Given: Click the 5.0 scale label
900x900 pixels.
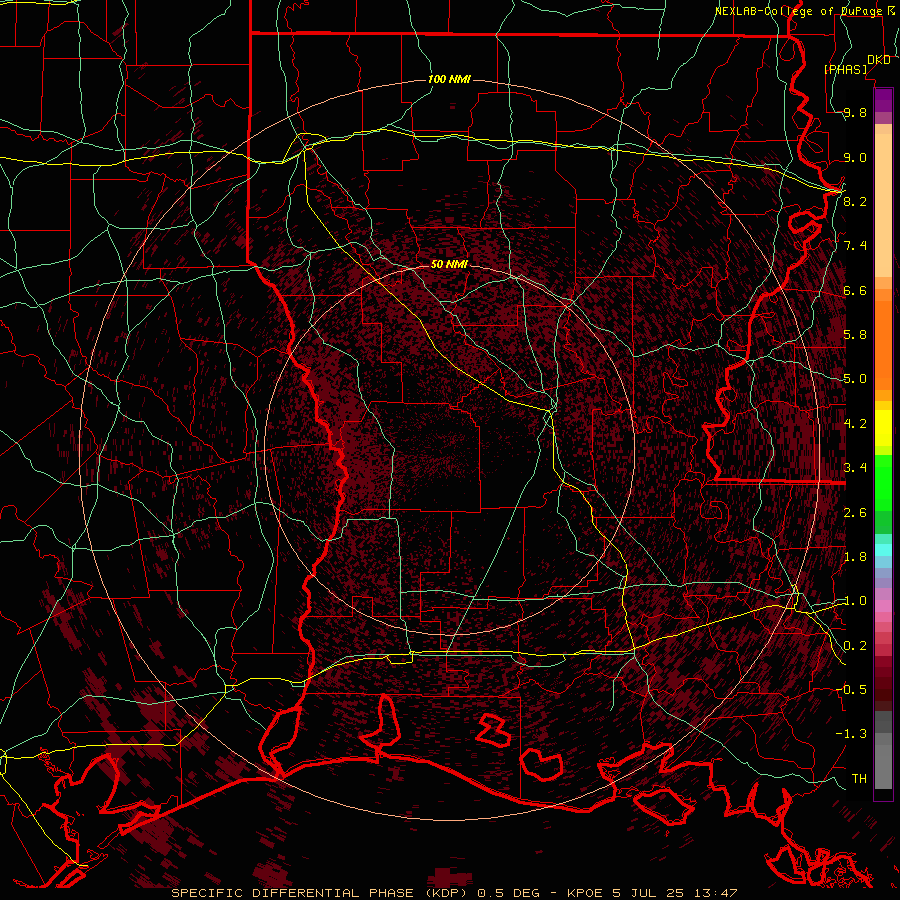Looking at the screenshot, I should tap(855, 379).
